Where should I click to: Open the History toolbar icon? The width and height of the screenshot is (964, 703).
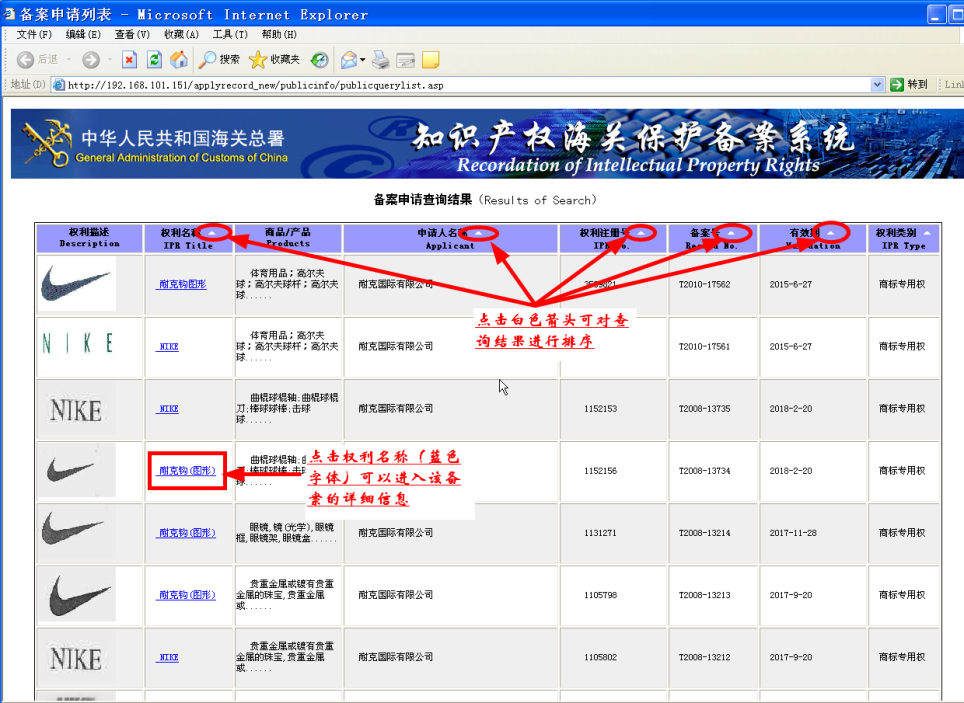[x=319, y=60]
